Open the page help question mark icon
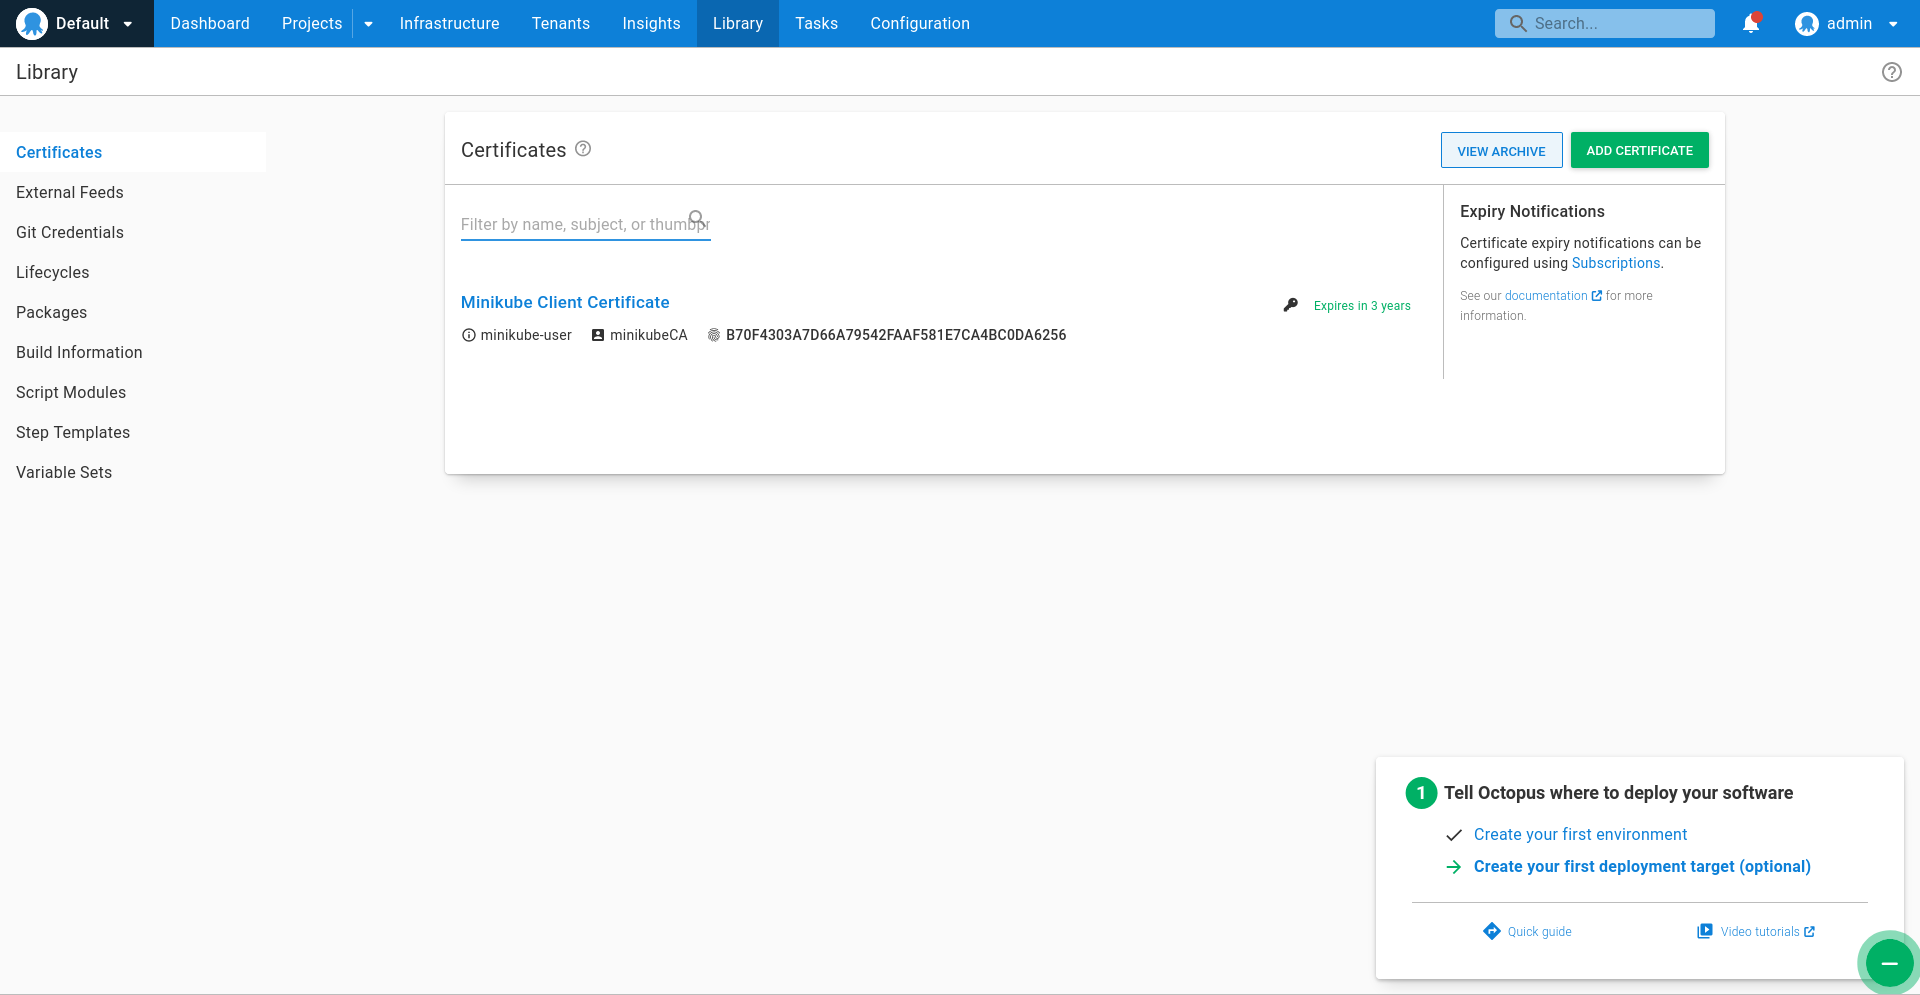1920x995 pixels. coord(1892,72)
